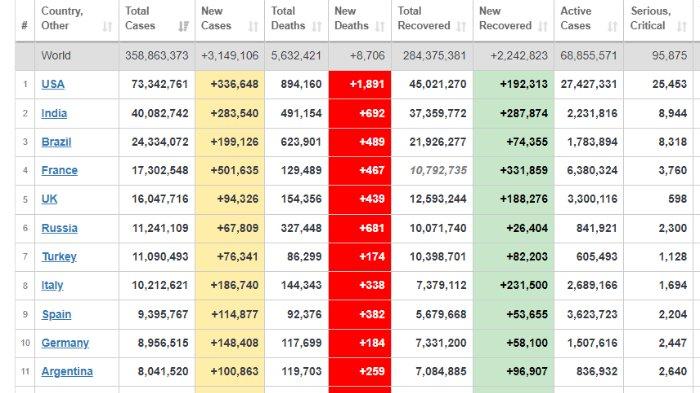Sort by Active Cases arrow icon
The width and height of the screenshot is (700, 393).
coord(612,27)
